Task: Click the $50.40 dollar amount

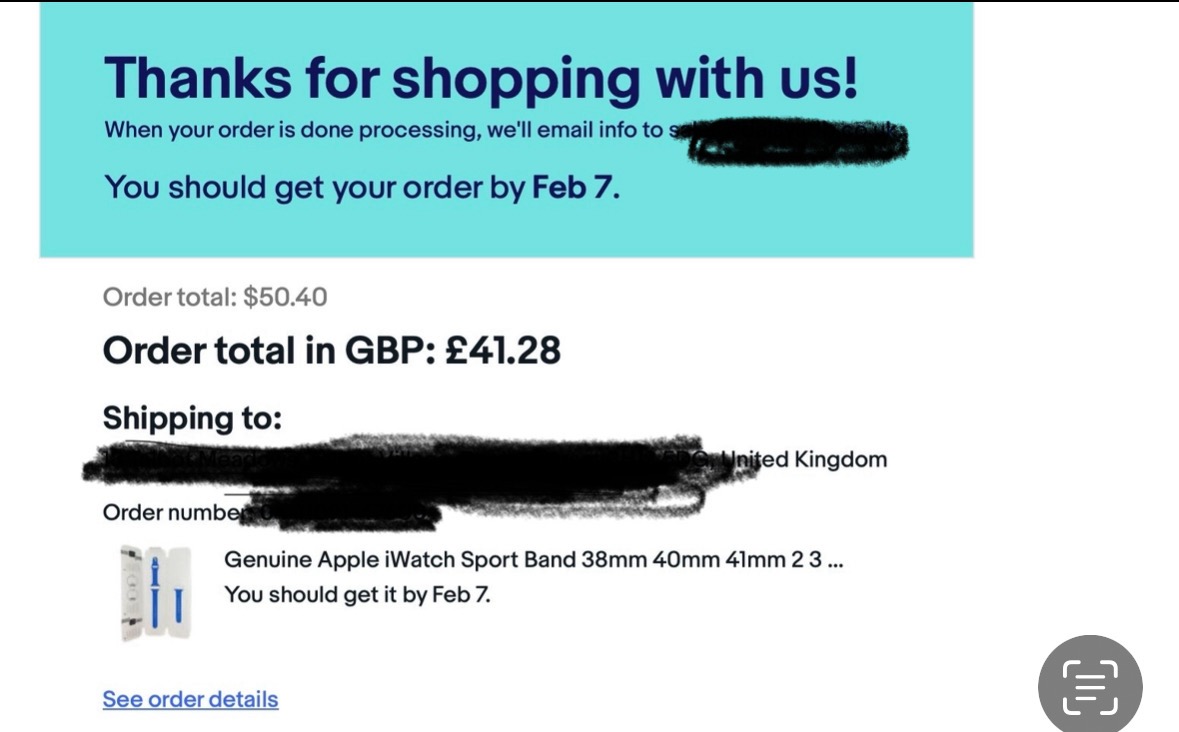Action: [x=285, y=297]
